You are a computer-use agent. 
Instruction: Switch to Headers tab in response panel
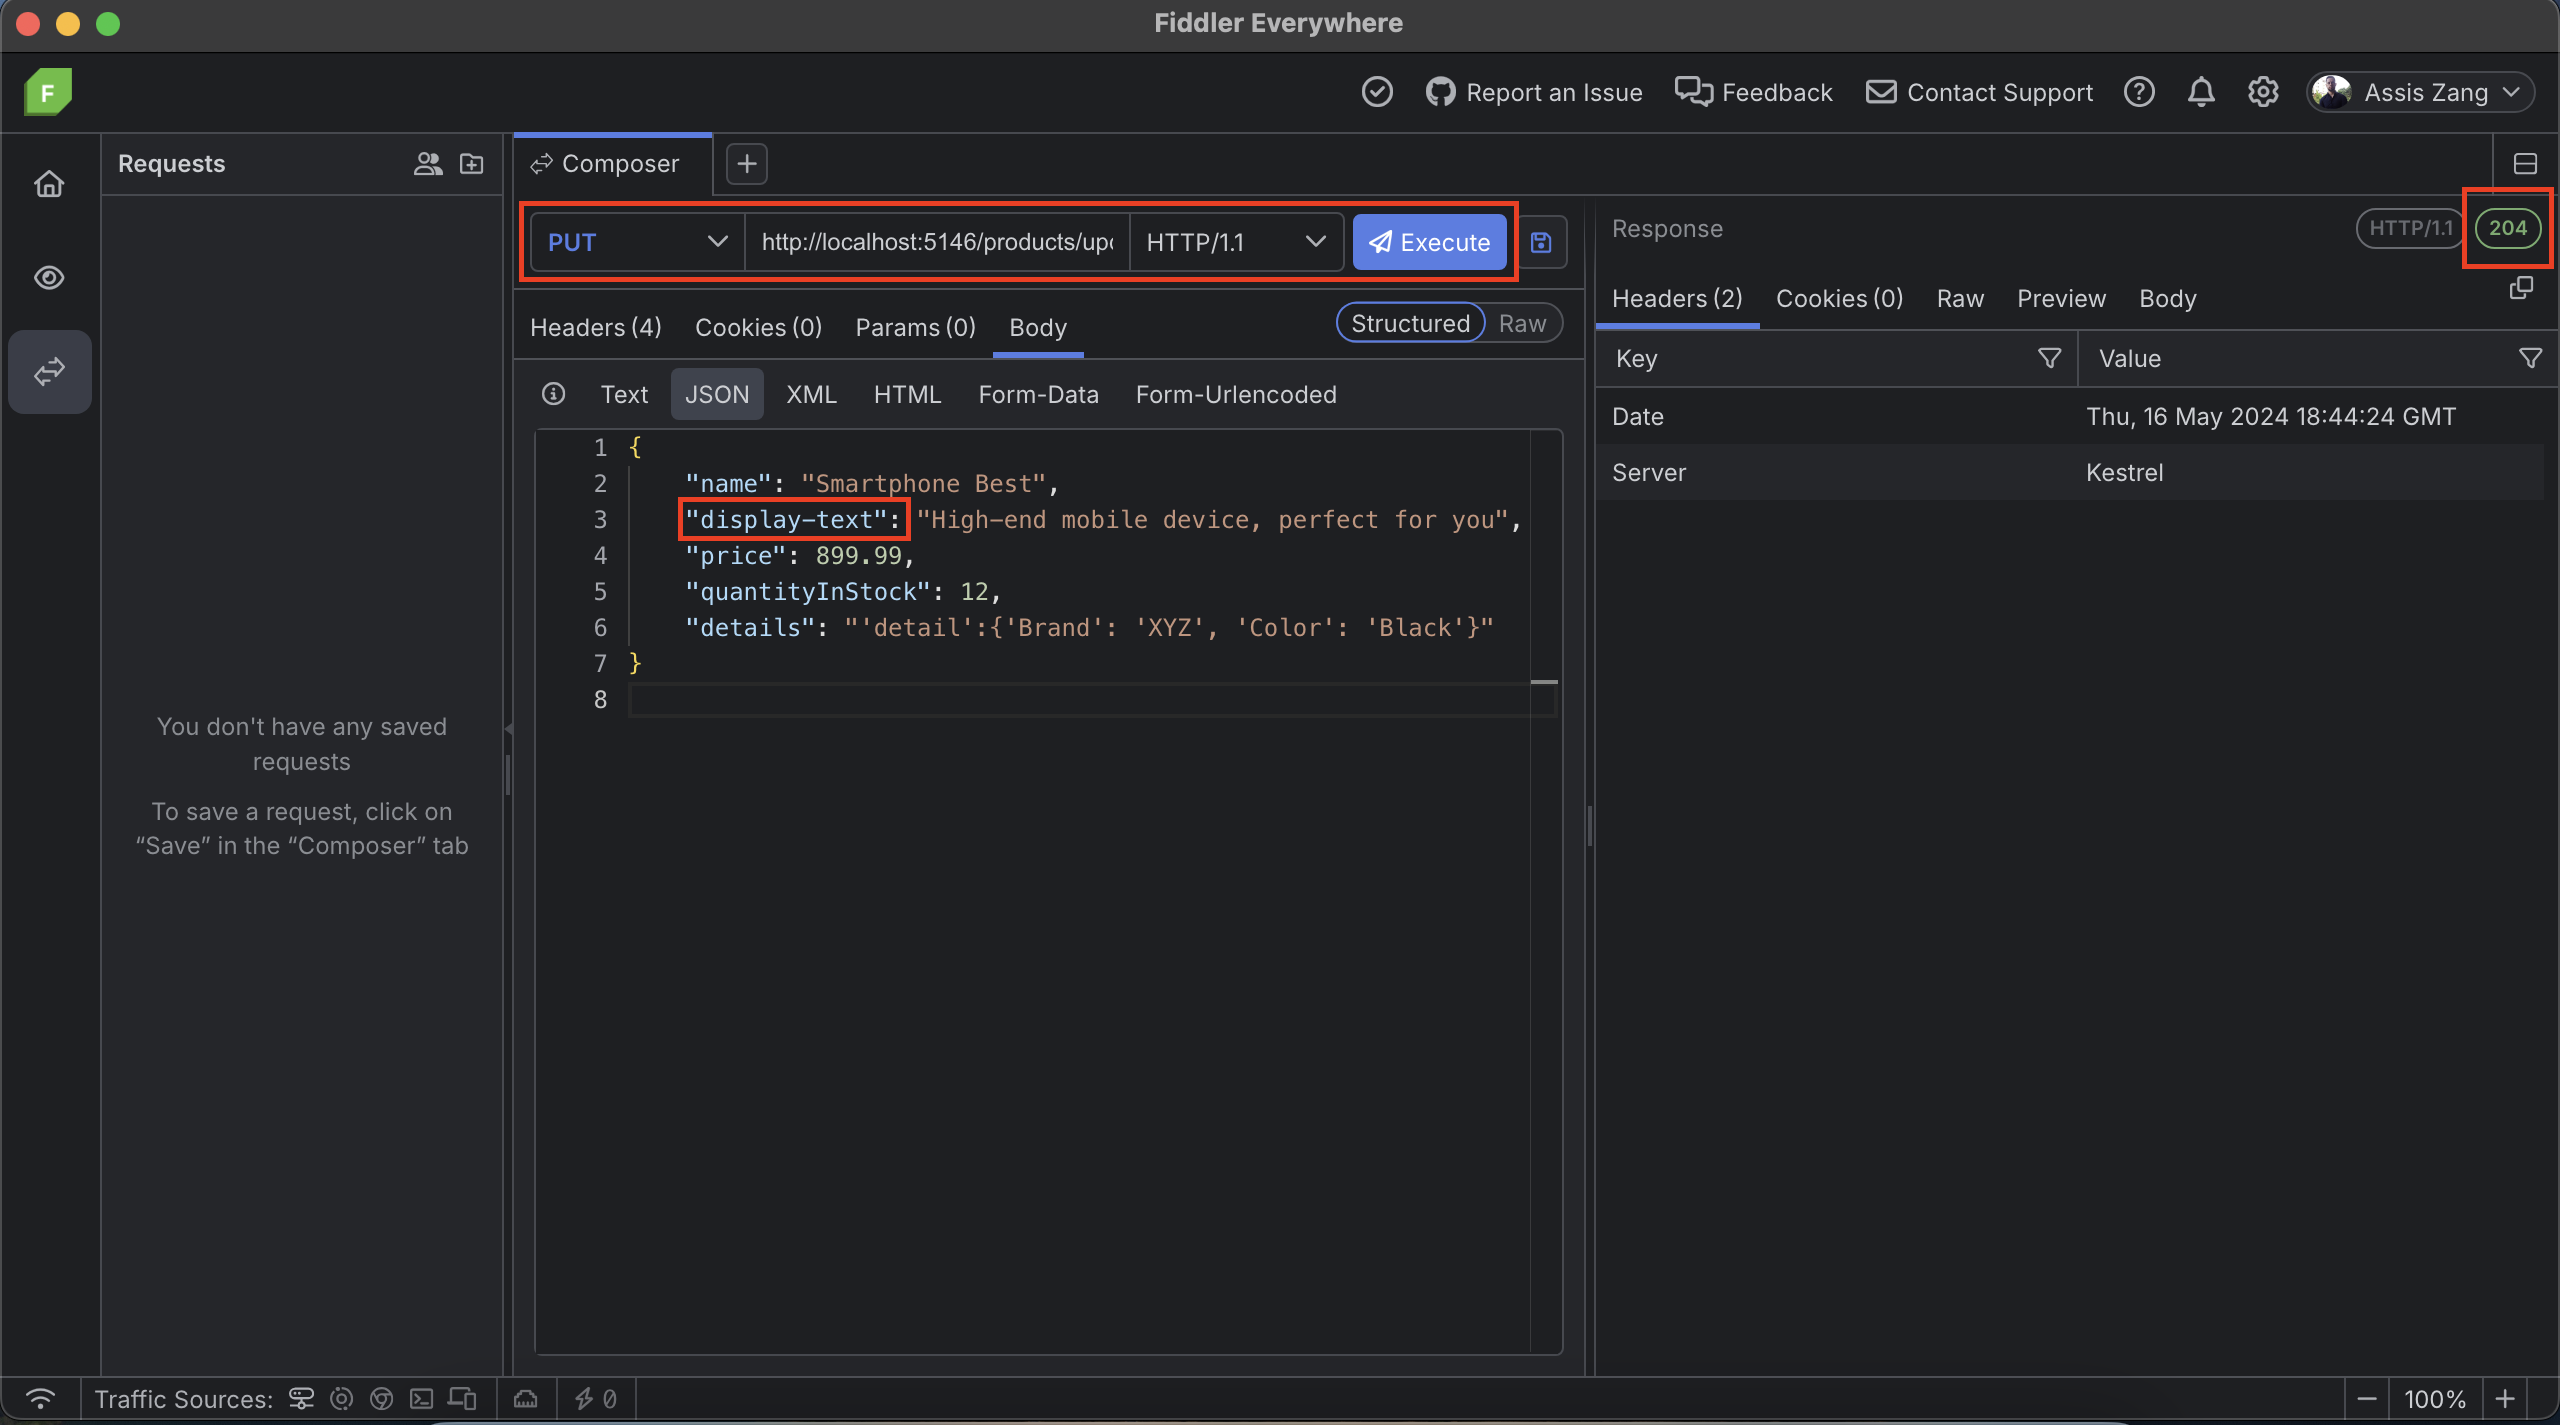(1676, 295)
